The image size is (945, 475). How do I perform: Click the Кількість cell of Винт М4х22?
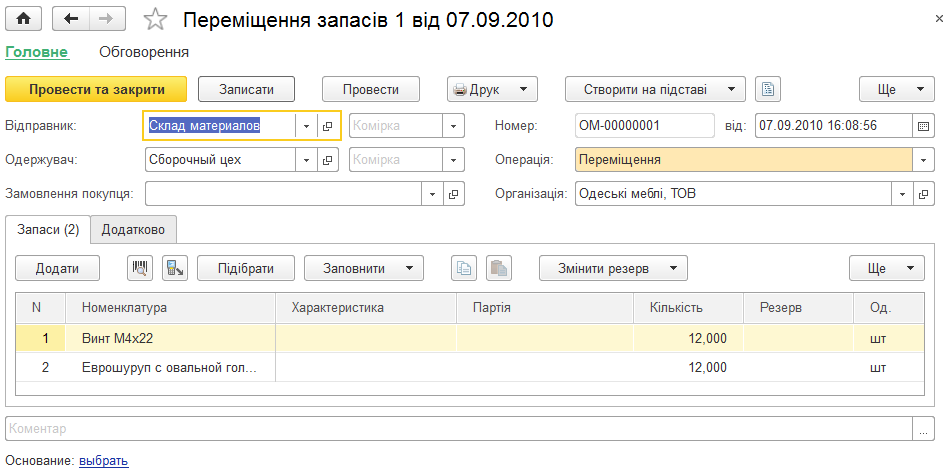(688, 338)
